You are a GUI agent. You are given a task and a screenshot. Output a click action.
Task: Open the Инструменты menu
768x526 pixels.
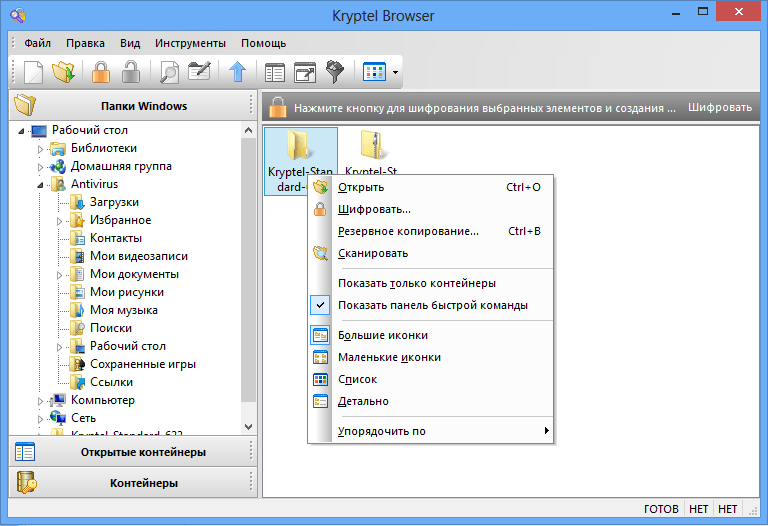[191, 43]
